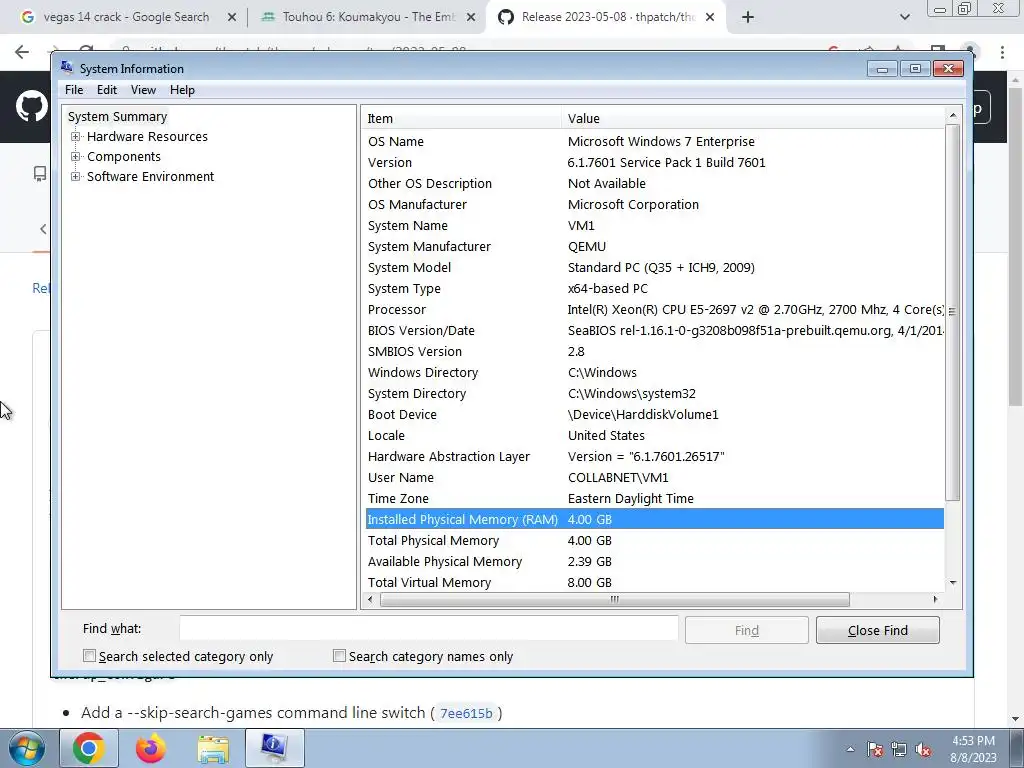The width and height of the screenshot is (1024, 768).
Task: Select the OS Name row
Action: (654, 142)
